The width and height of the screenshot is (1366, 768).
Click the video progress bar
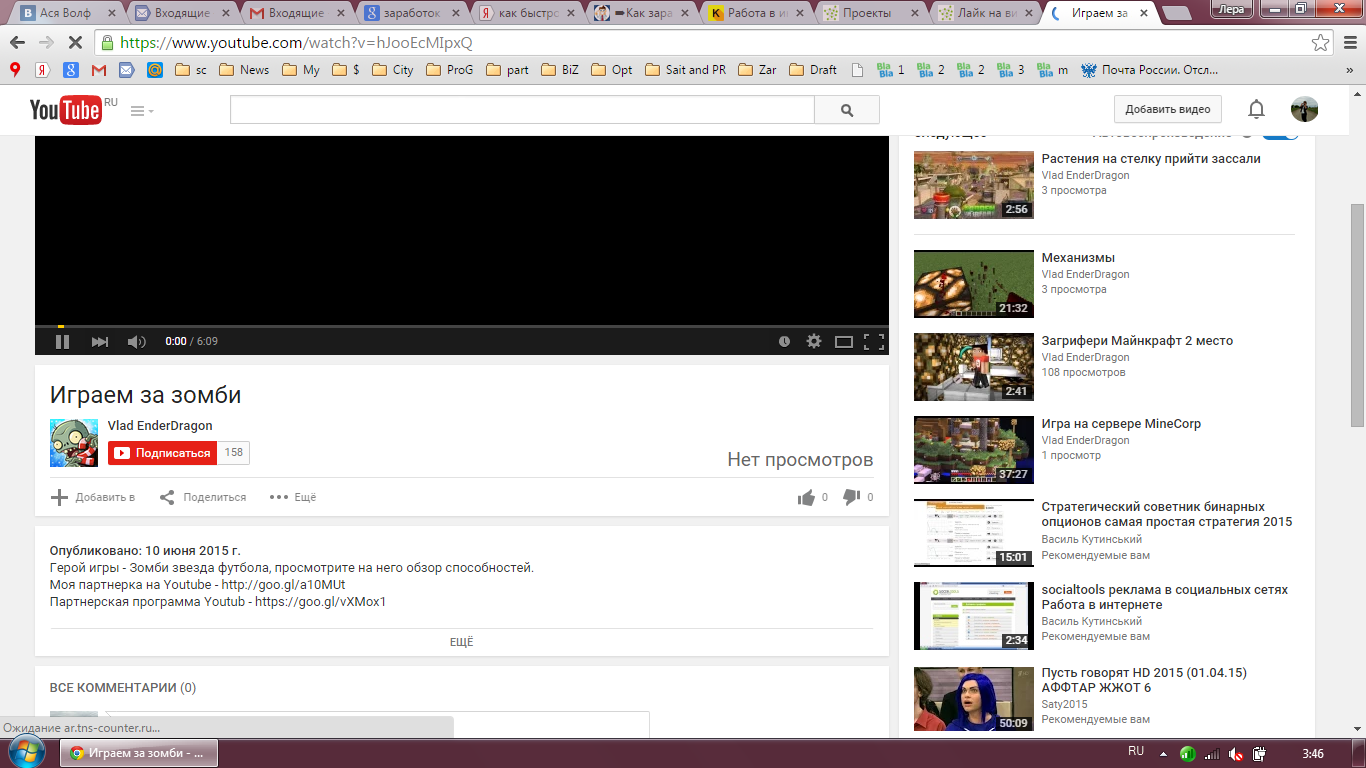click(x=462, y=326)
